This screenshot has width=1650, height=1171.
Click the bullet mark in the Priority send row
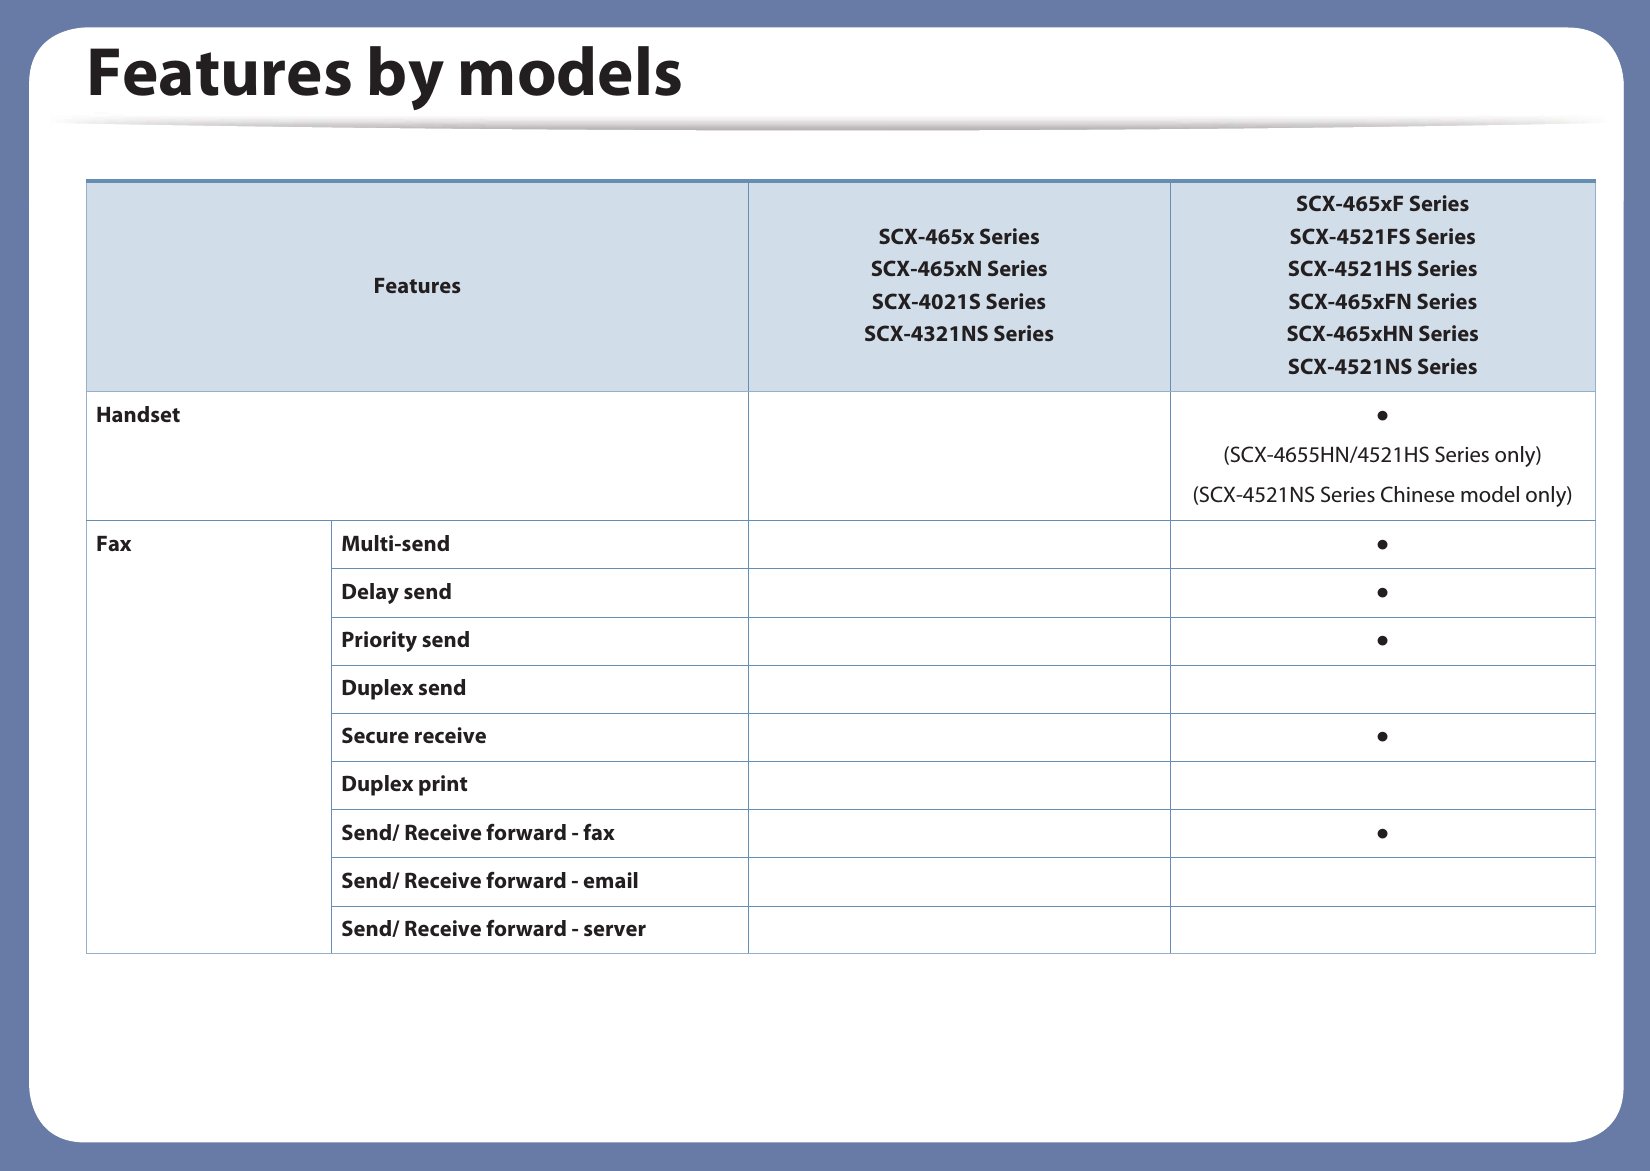pyautogui.click(x=1381, y=641)
